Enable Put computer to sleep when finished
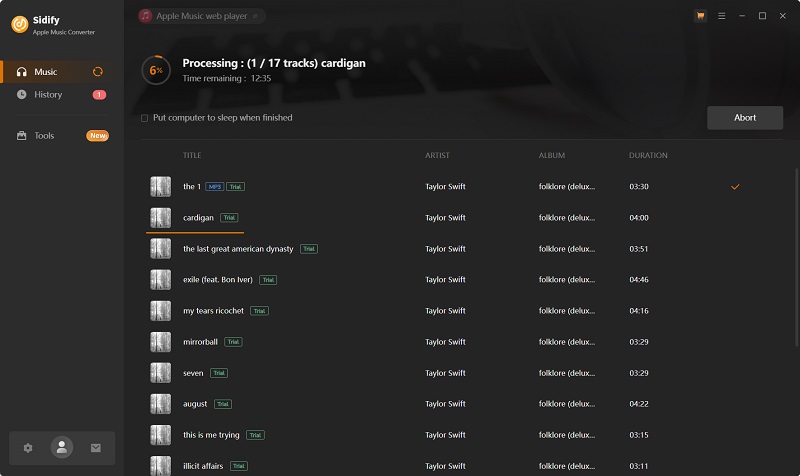This screenshot has height=476, width=800. [x=144, y=118]
